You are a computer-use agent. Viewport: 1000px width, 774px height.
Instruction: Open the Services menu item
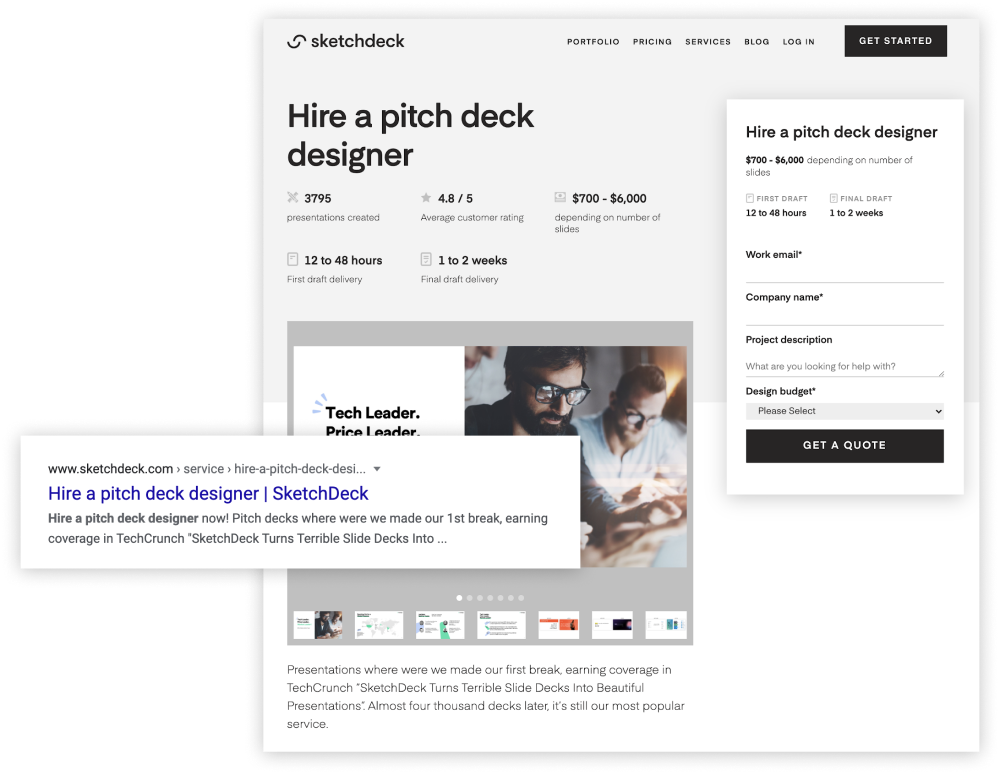coord(708,41)
